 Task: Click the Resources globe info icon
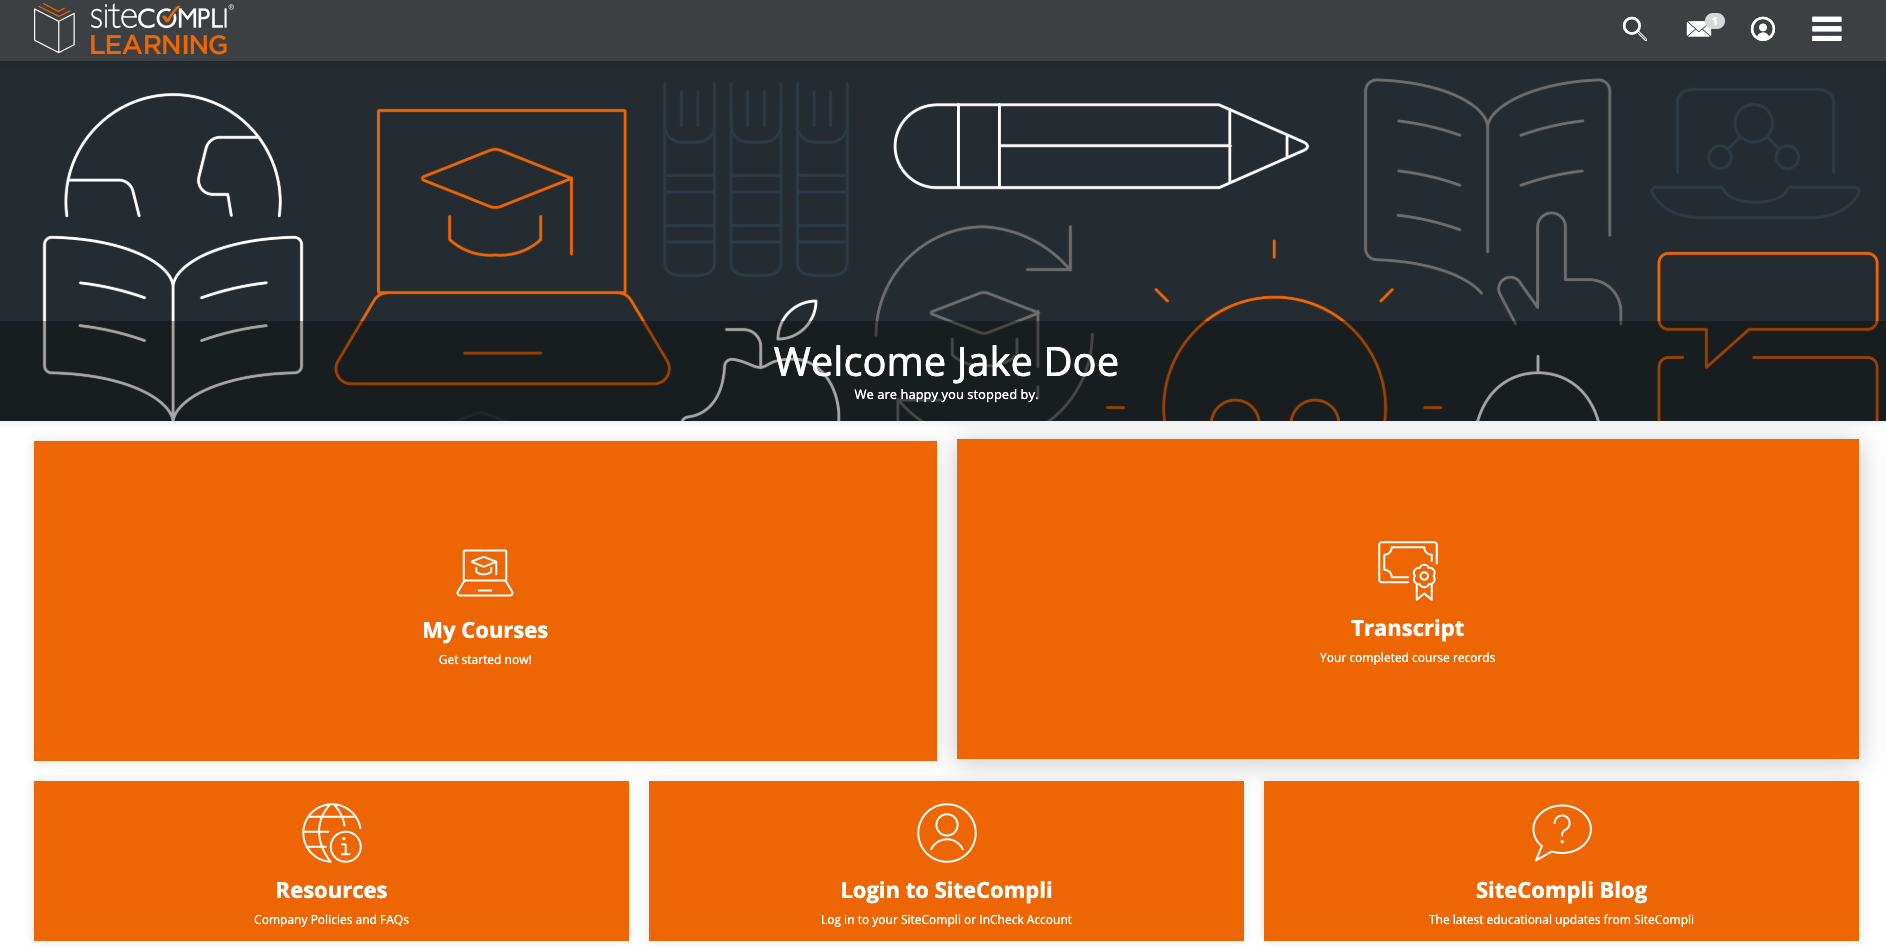[x=332, y=833]
